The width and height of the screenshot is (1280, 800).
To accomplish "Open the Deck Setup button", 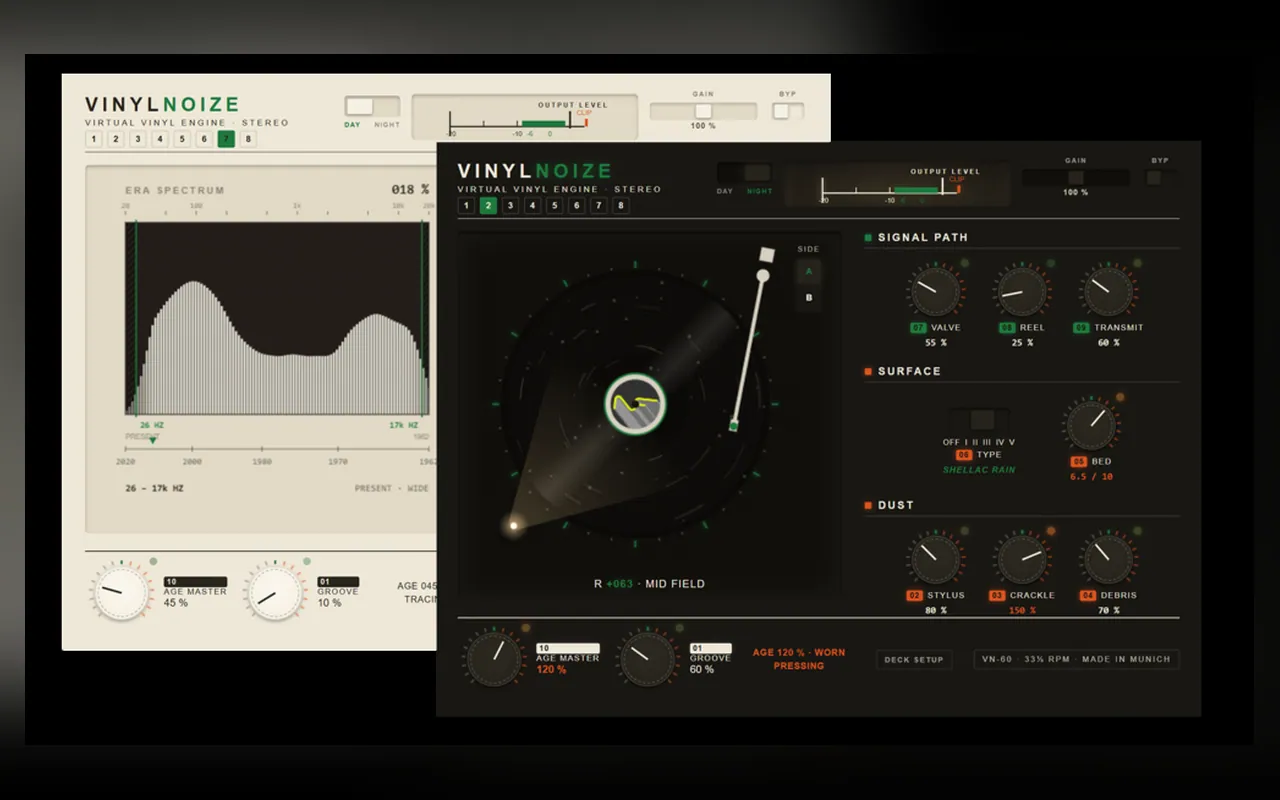I will point(914,660).
